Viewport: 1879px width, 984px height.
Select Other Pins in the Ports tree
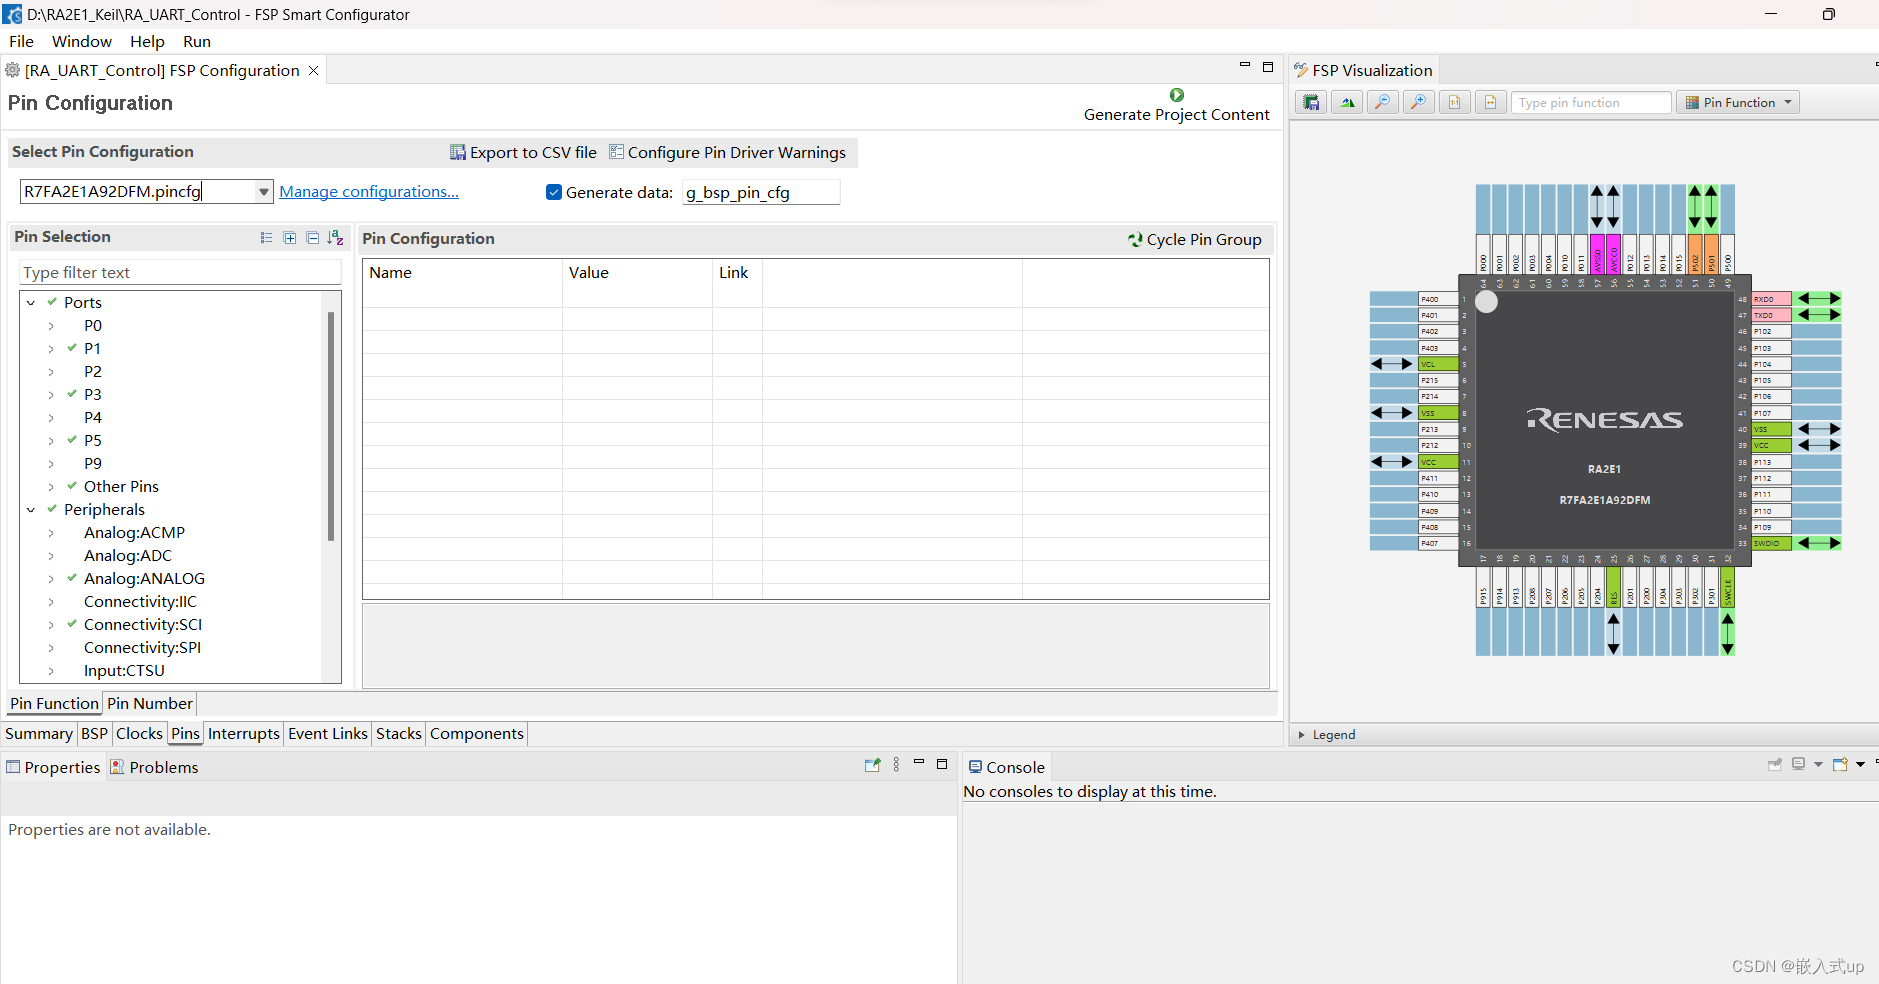(x=121, y=487)
